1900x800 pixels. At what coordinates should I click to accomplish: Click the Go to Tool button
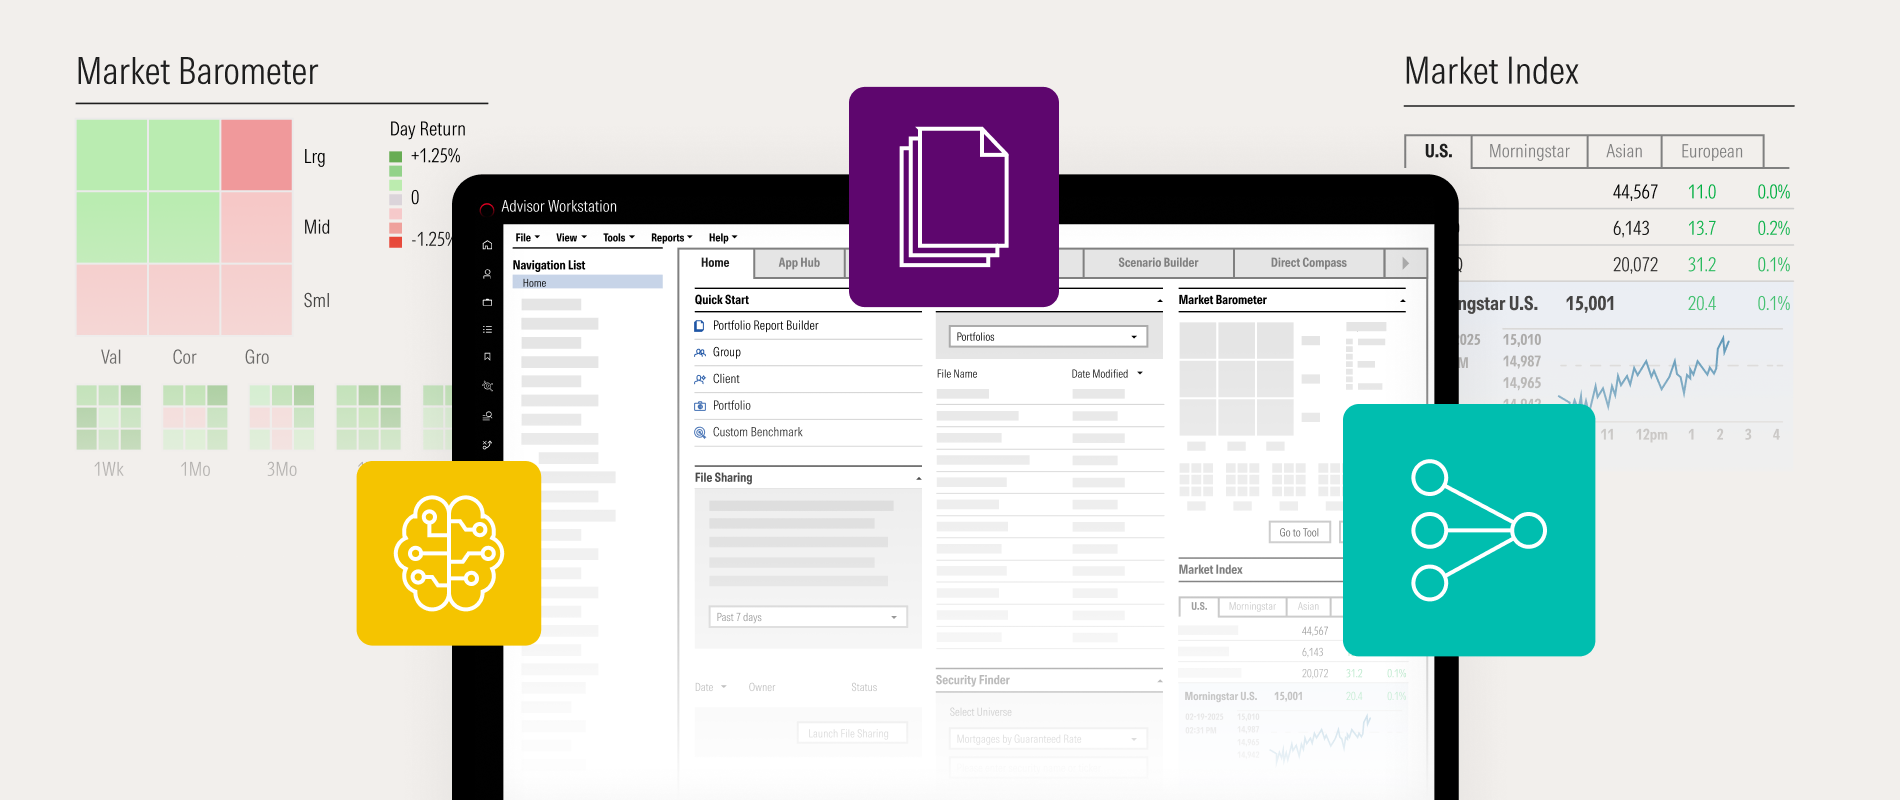pos(1299,533)
